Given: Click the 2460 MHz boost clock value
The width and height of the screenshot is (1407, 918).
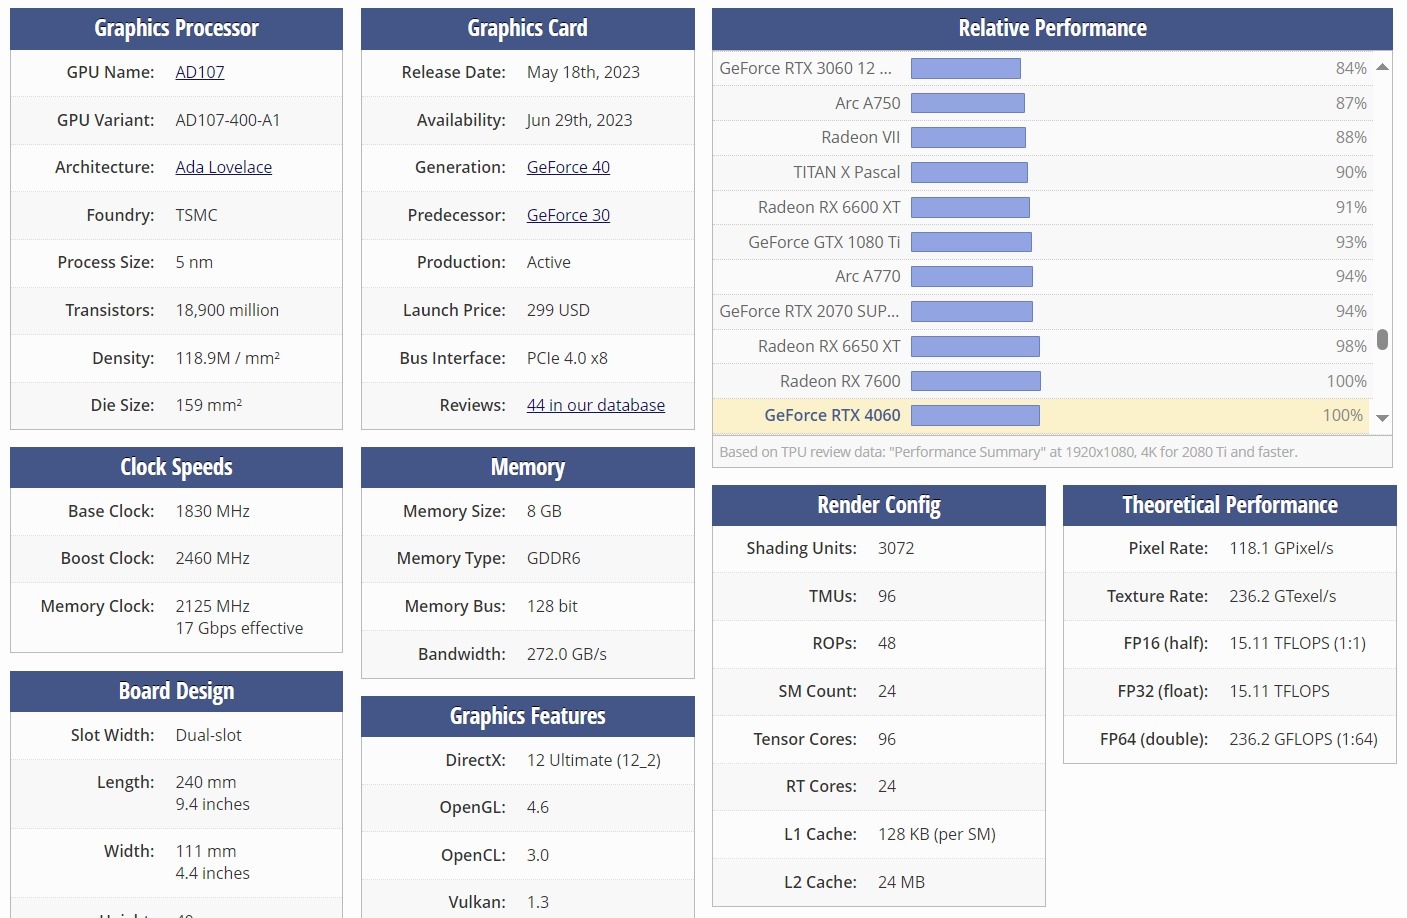Looking at the screenshot, I should click(x=213, y=558).
